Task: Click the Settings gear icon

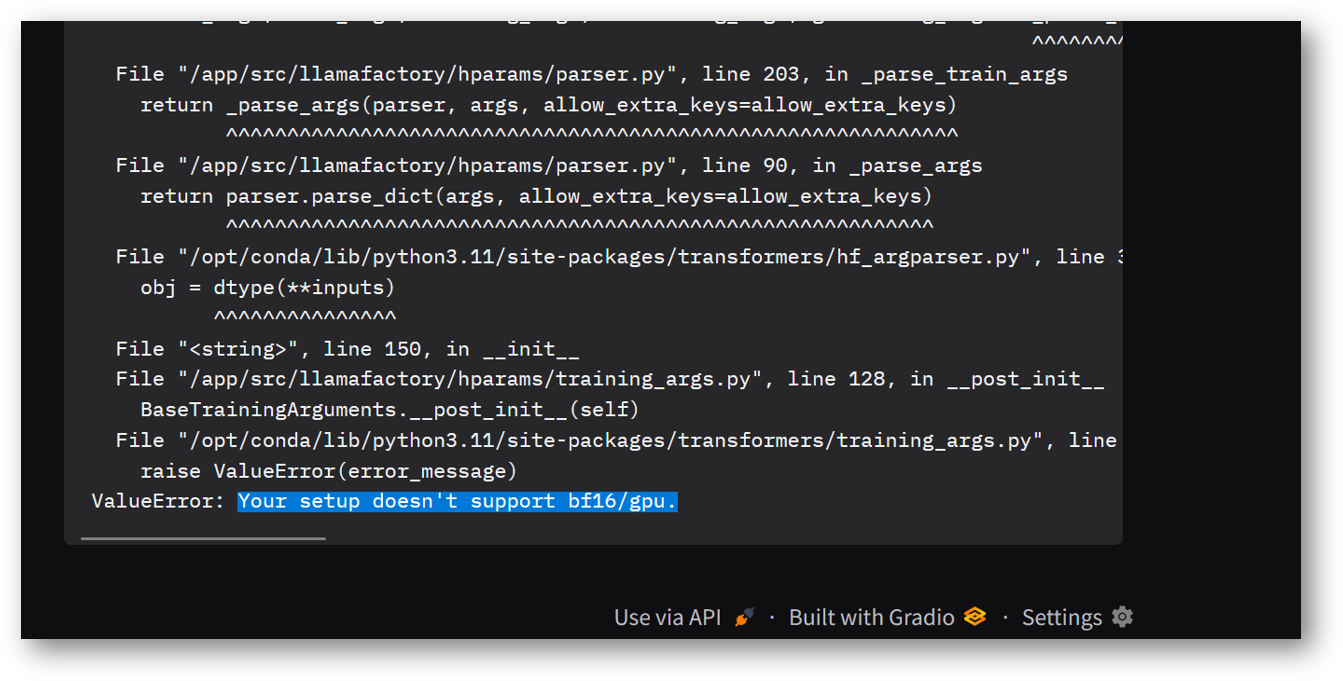Action: coord(1121,617)
